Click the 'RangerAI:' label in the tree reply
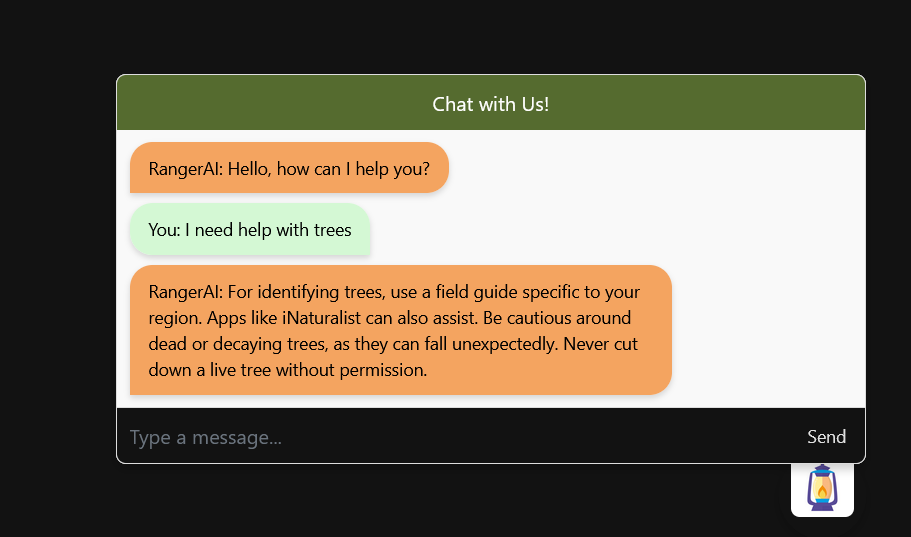This screenshot has width=911, height=537. coord(186,292)
